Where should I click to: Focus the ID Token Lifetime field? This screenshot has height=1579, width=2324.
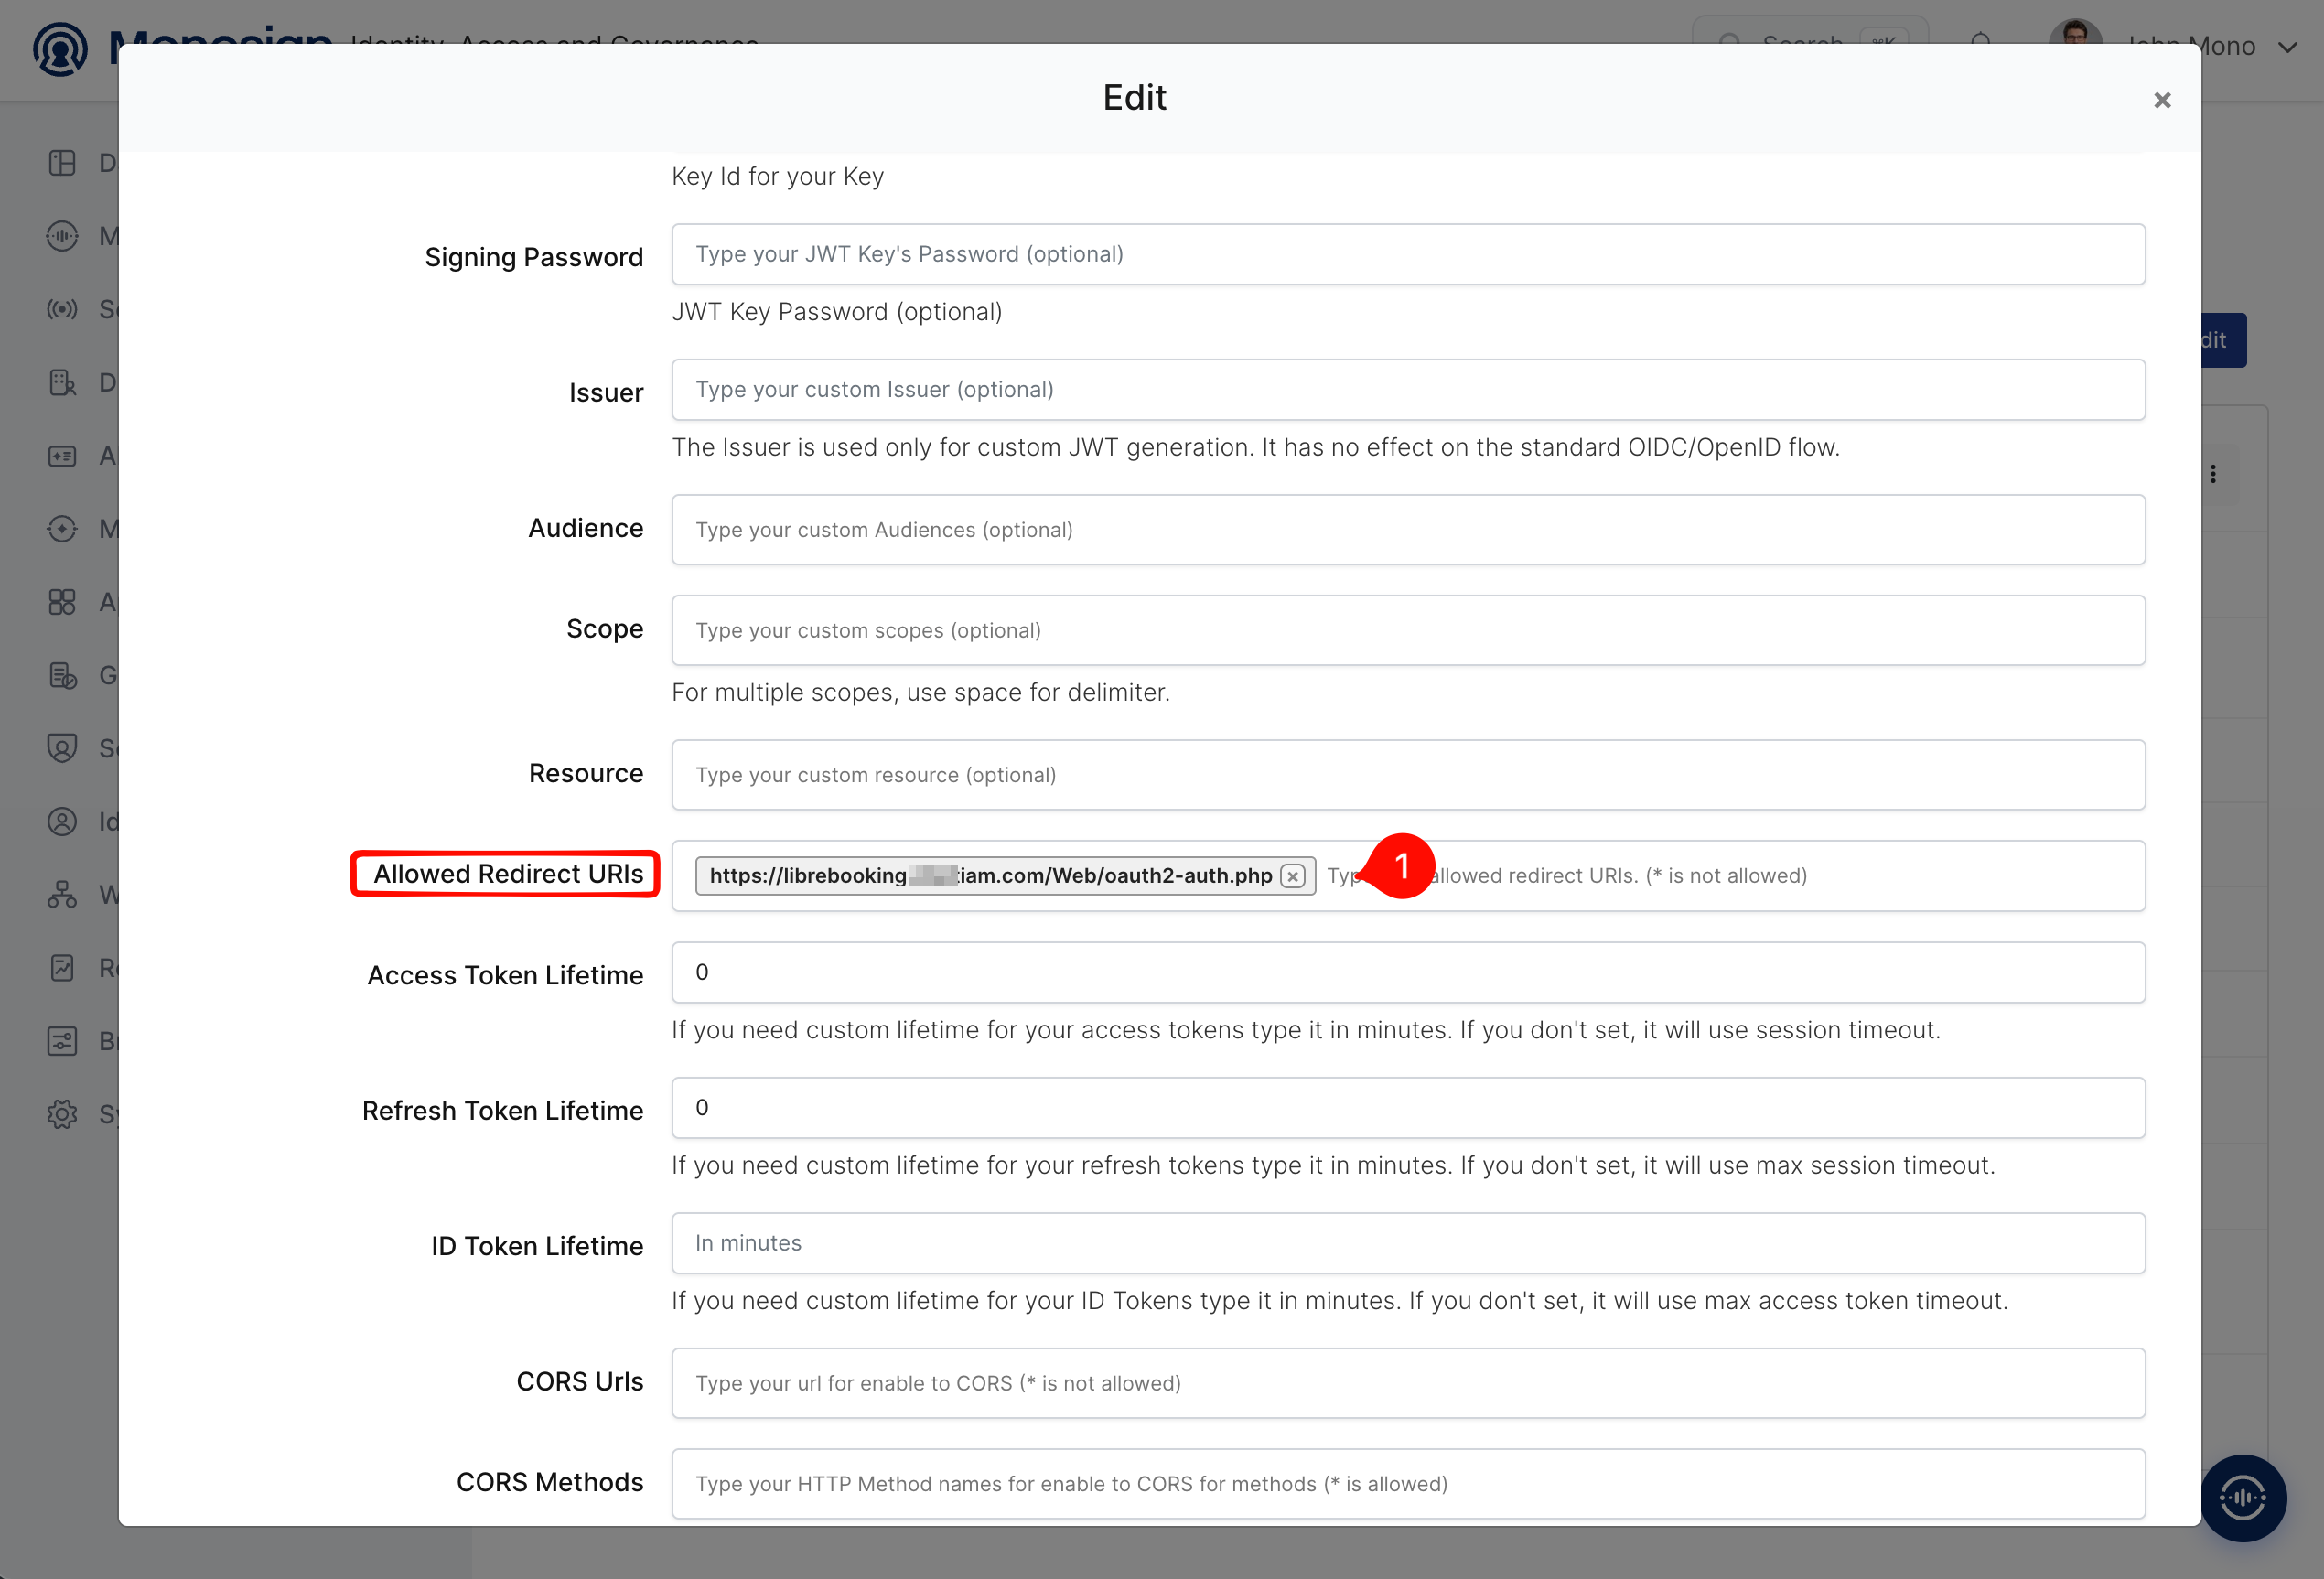click(1408, 1243)
